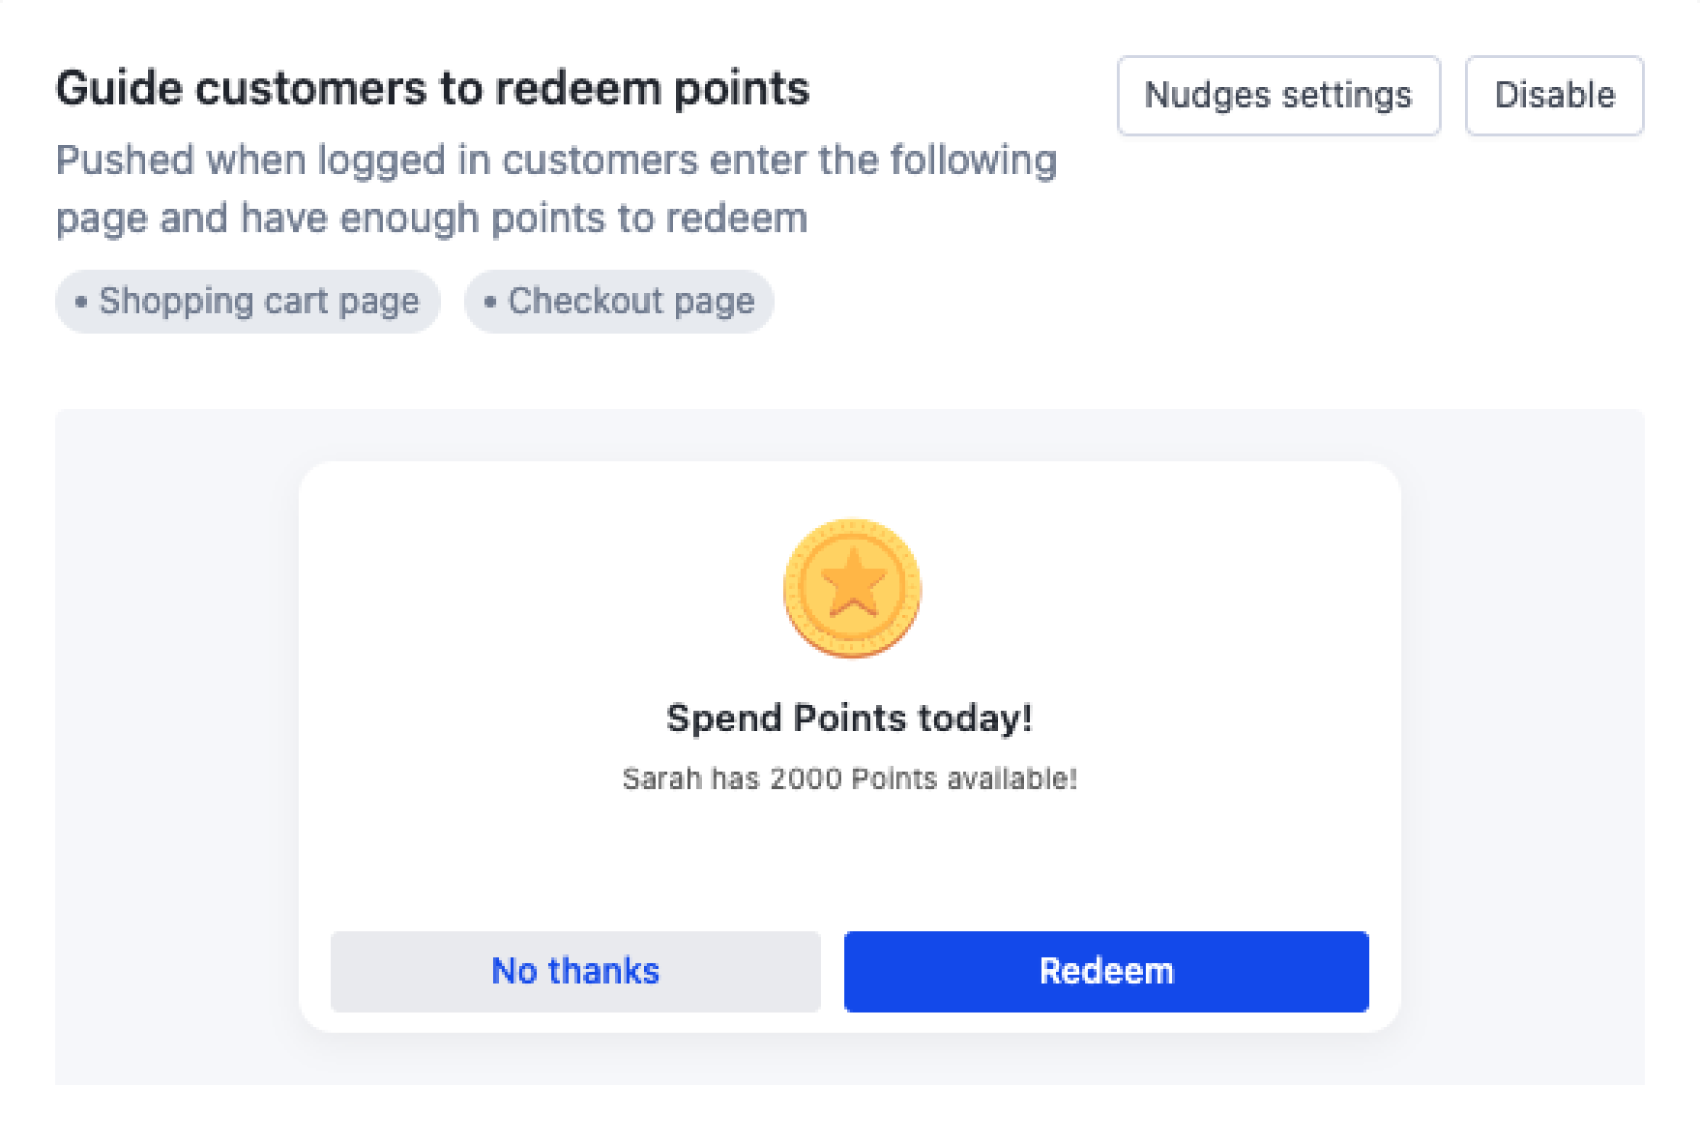The width and height of the screenshot is (1700, 1138).
Task: Click the gold star coin icon
Action: tap(852, 588)
